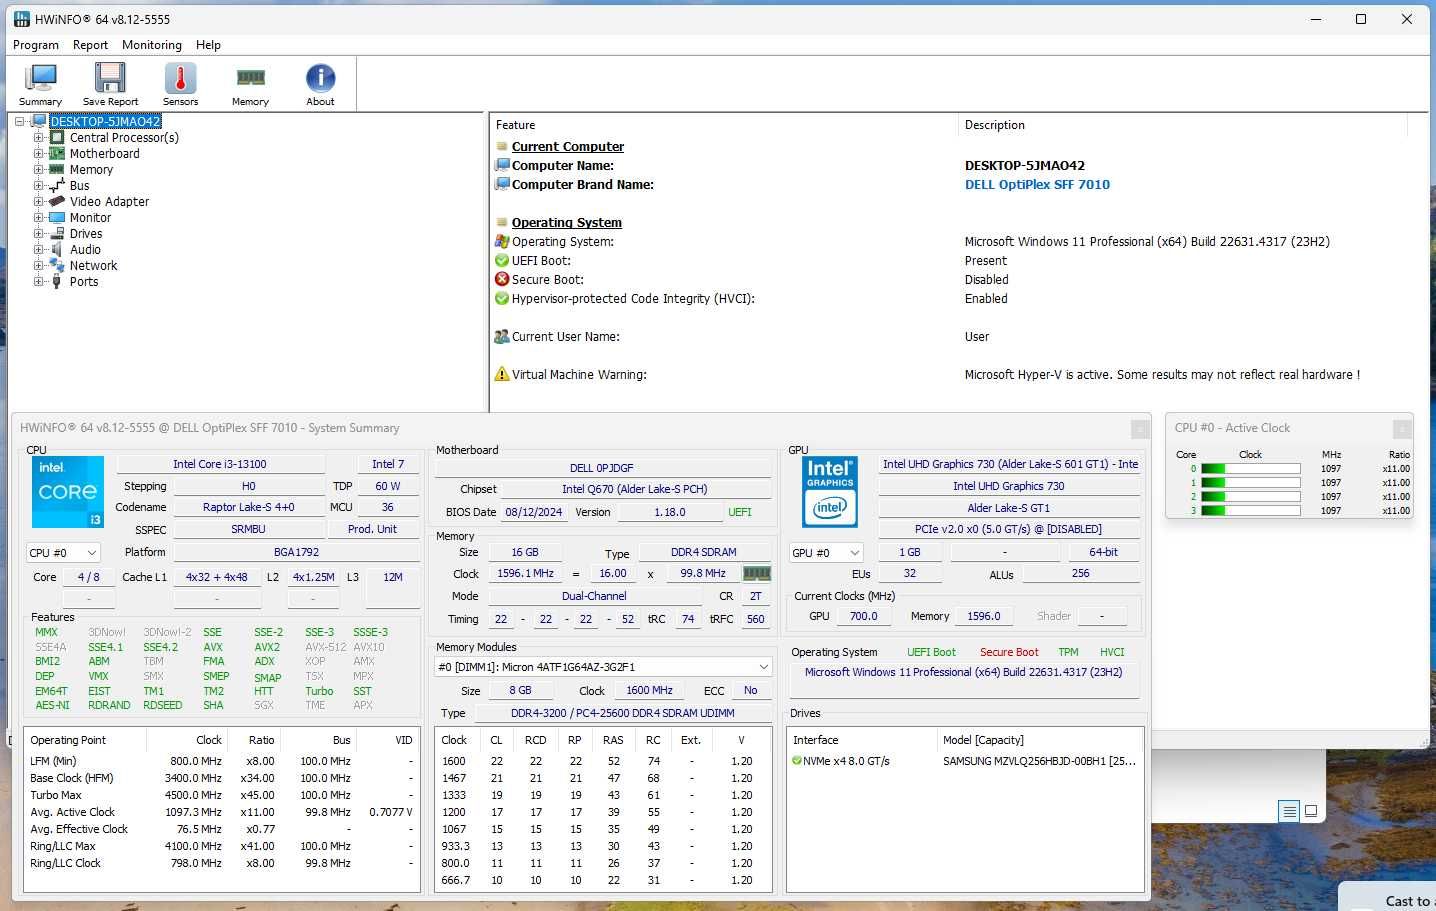This screenshot has width=1436, height=911.
Task: Click the red Secure Boot status icon
Action: (502, 280)
